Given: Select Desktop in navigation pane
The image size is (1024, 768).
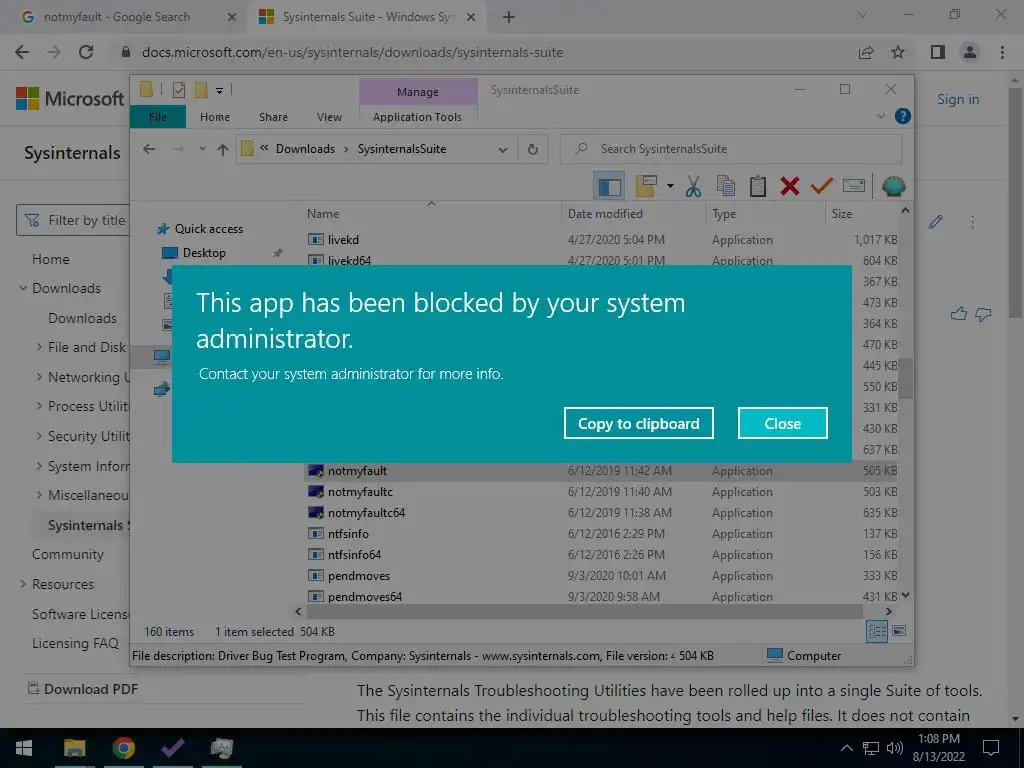Looking at the screenshot, I should [x=204, y=253].
